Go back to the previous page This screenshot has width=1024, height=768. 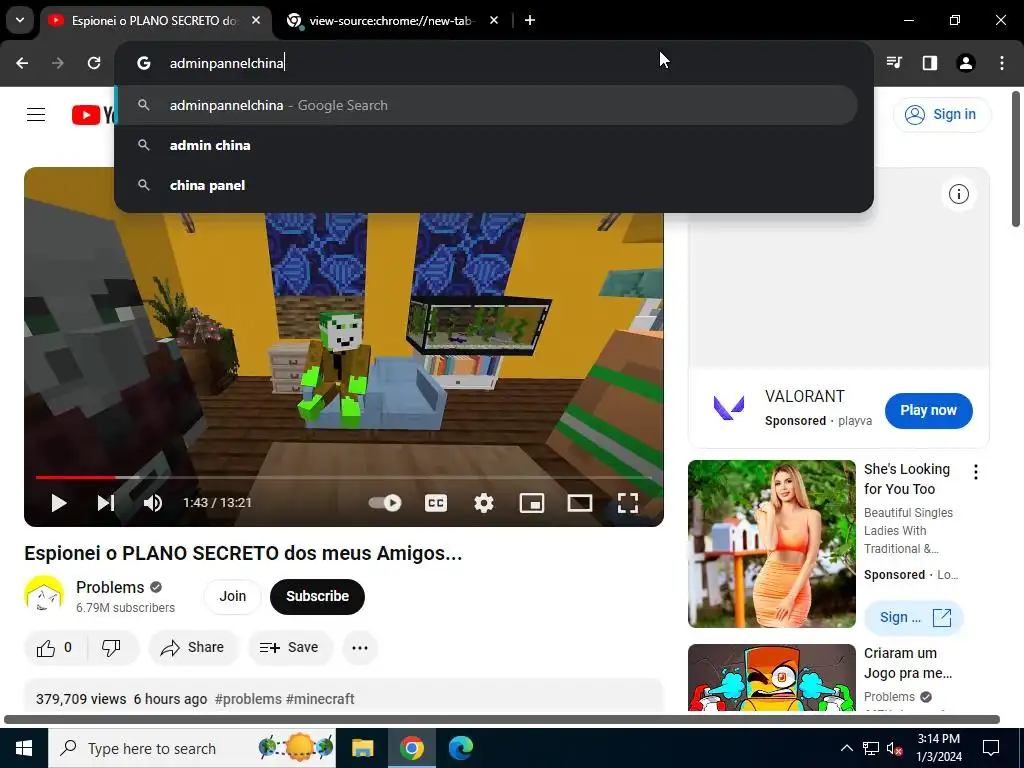click(22, 63)
